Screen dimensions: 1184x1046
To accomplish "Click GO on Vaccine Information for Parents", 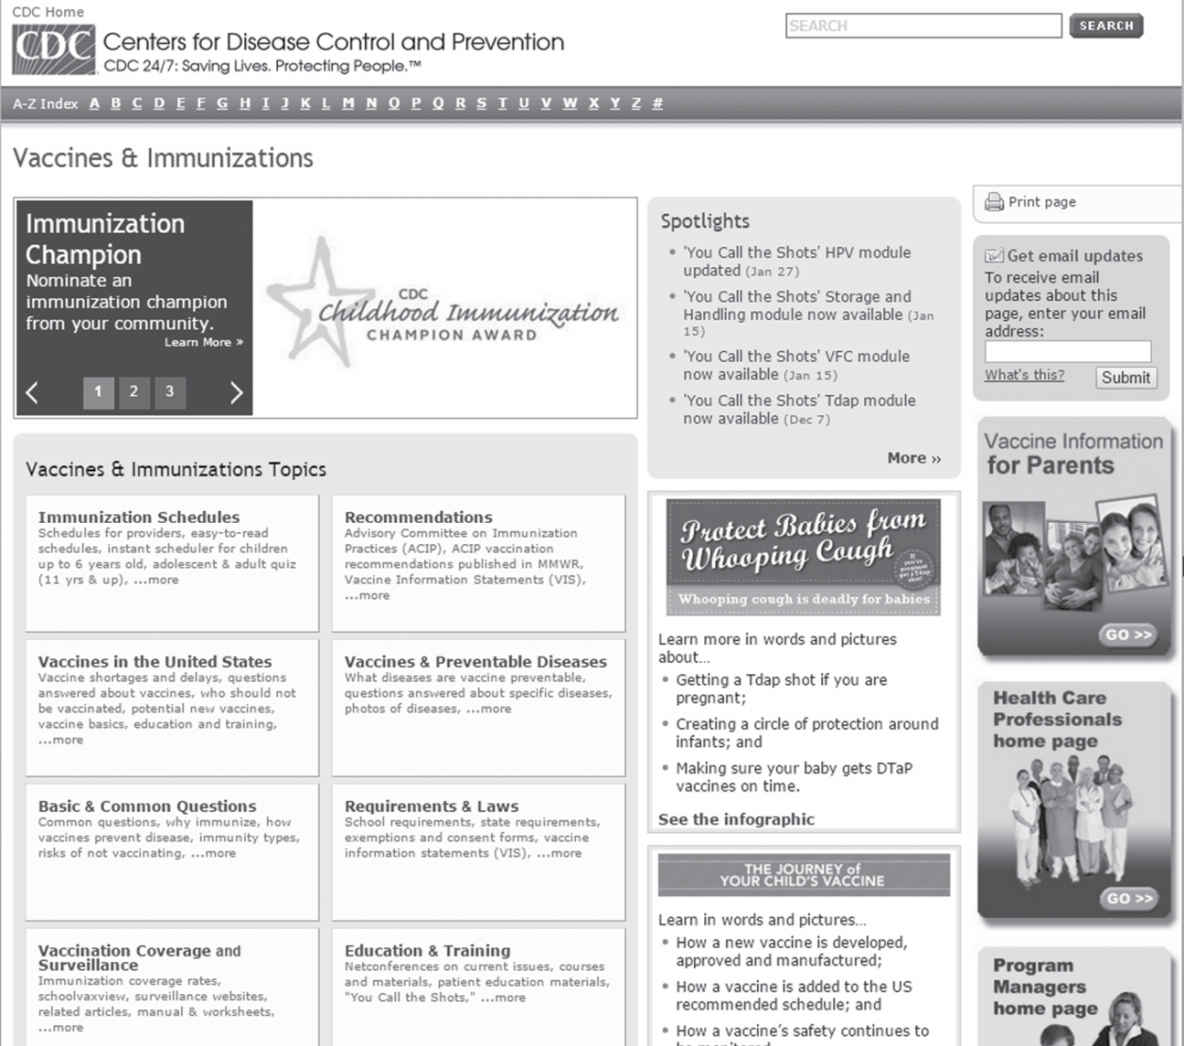I will [1128, 634].
